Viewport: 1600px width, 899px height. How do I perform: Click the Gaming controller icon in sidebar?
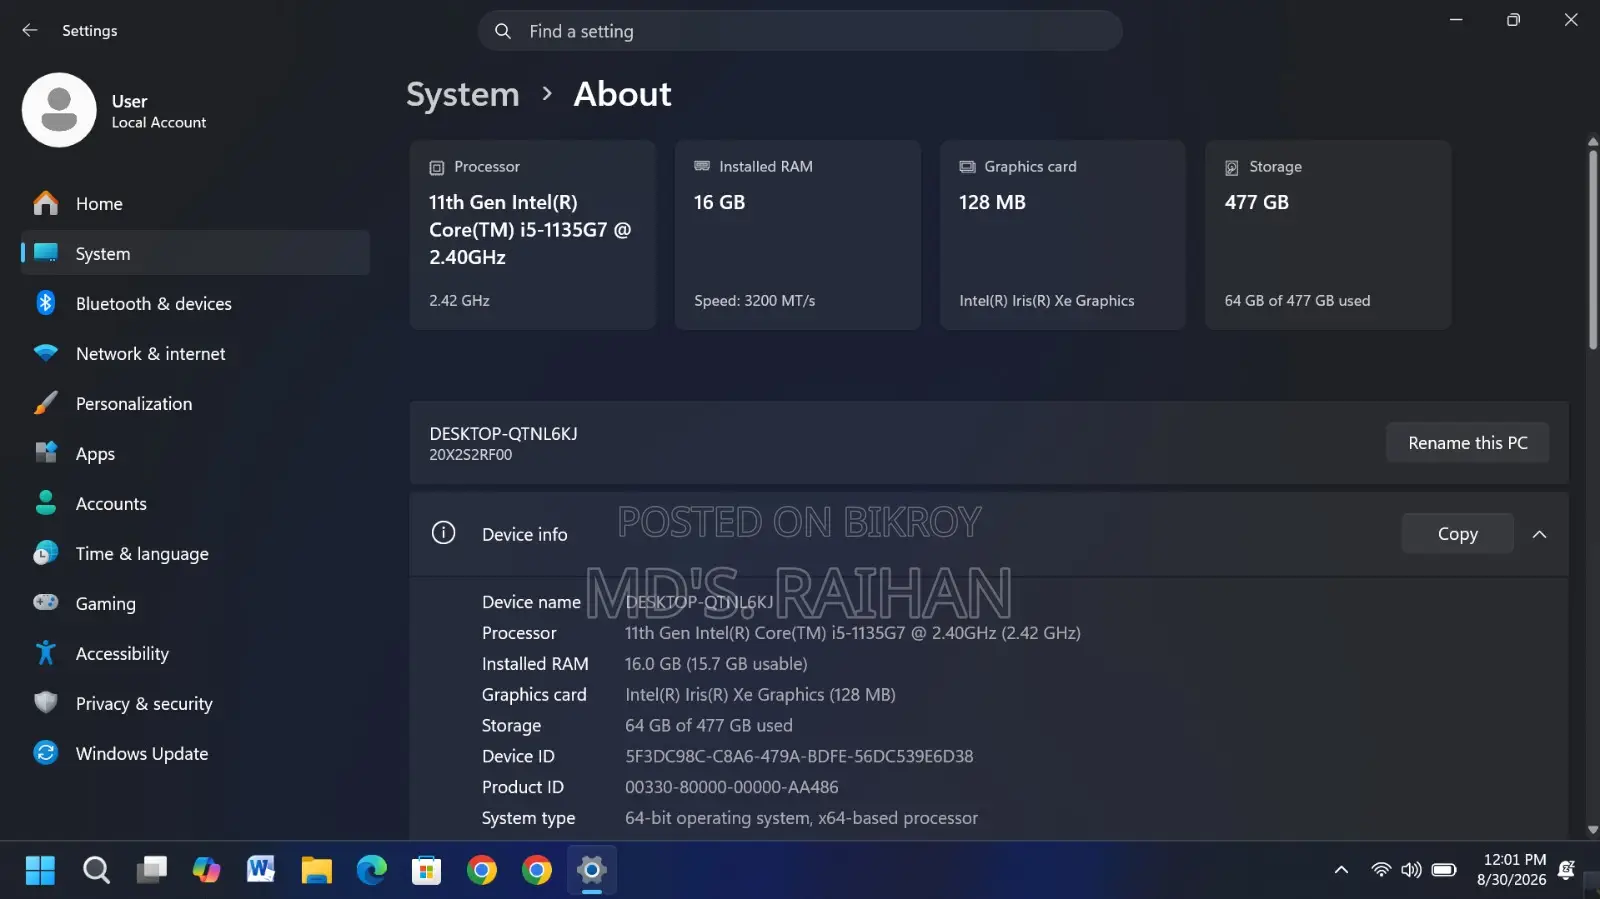point(46,603)
